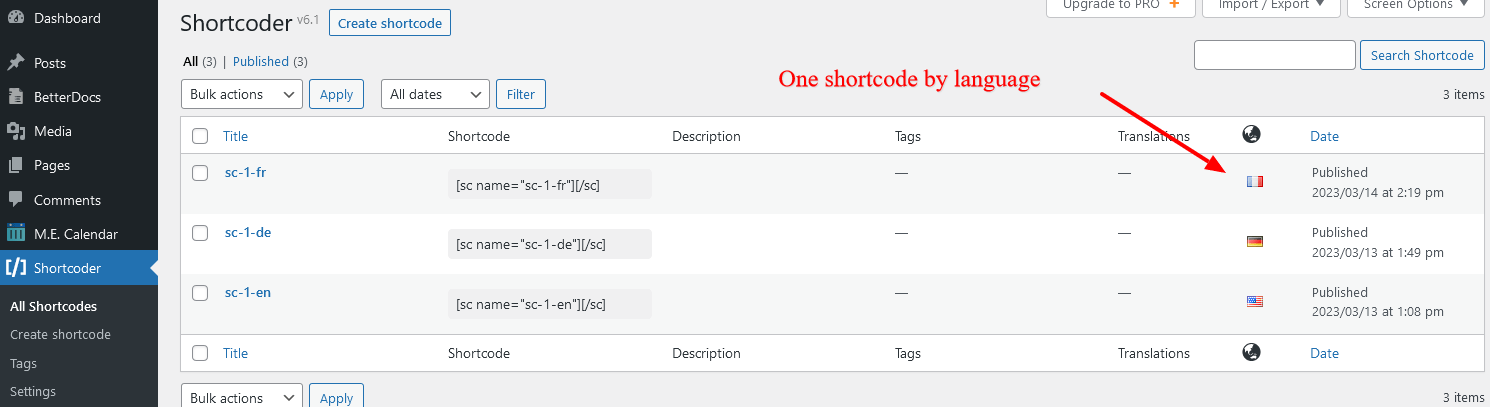Expand the Import / Export menu
The image size is (1490, 407).
tap(1265, 6)
